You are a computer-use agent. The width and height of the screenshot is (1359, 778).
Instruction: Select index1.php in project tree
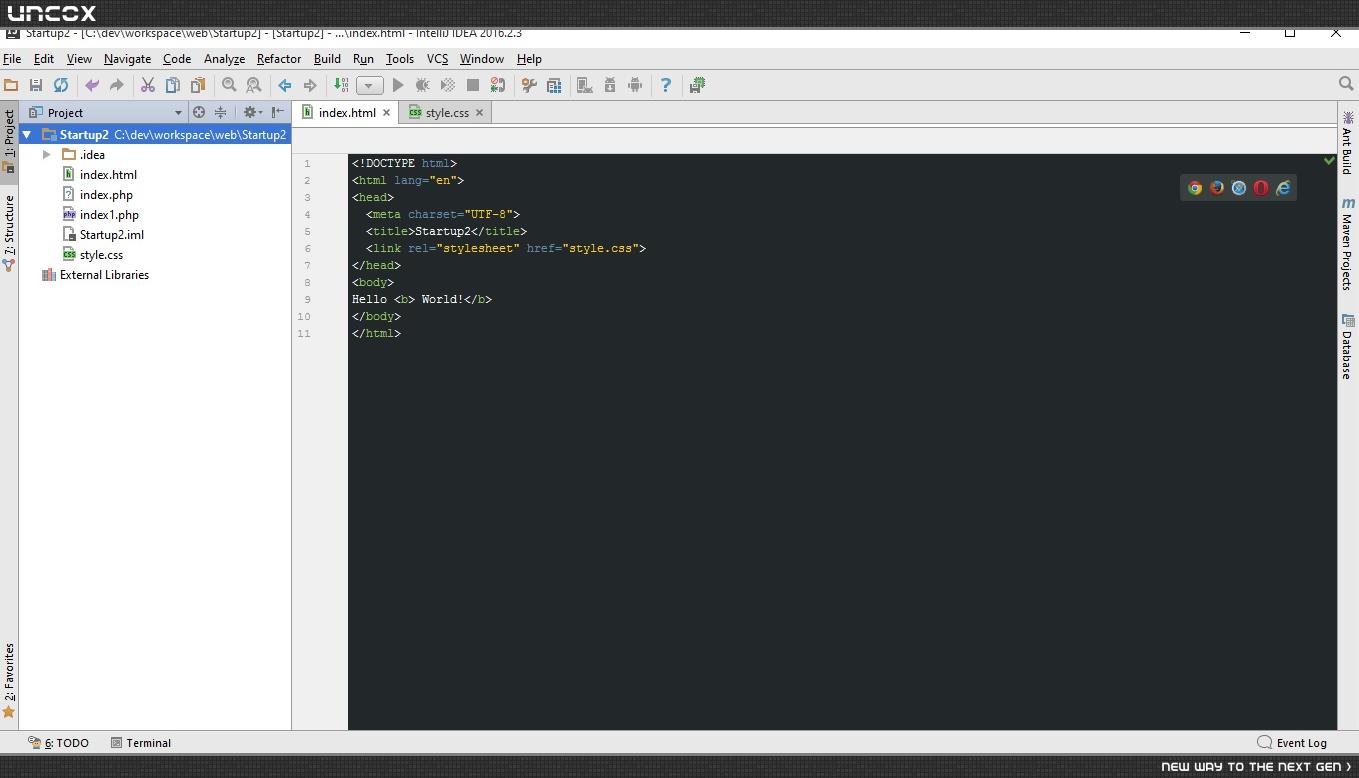pos(109,215)
